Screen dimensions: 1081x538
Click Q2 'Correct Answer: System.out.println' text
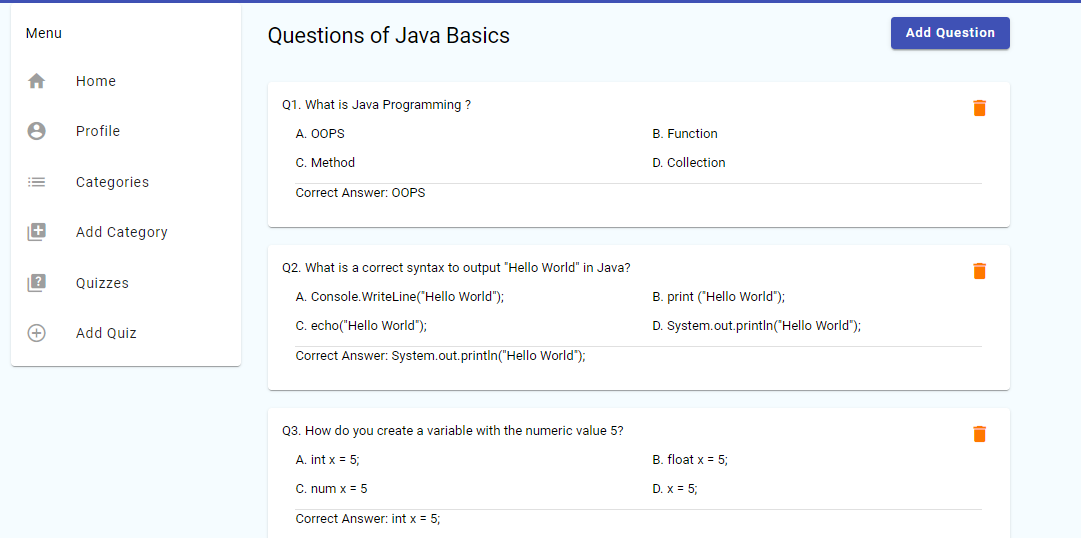pyautogui.click(x=441, y=356)
